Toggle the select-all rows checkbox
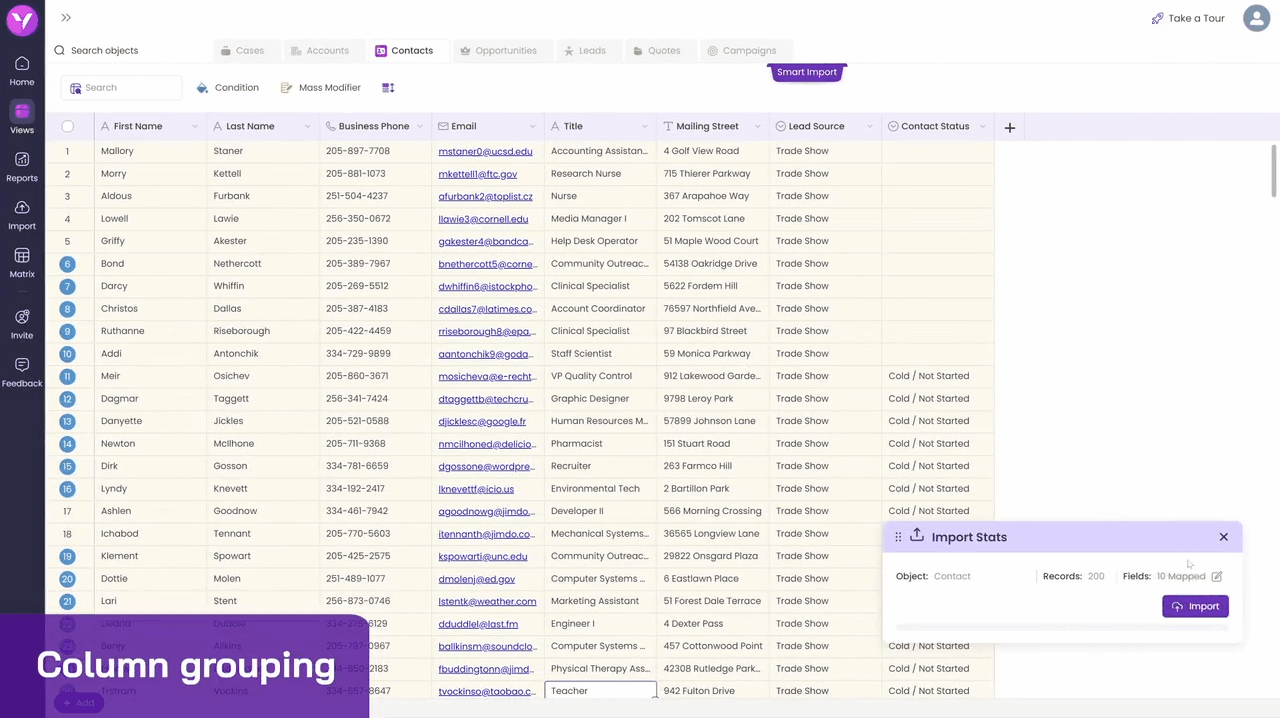This screenshot has width=1280, height=718. coord(68,126)
